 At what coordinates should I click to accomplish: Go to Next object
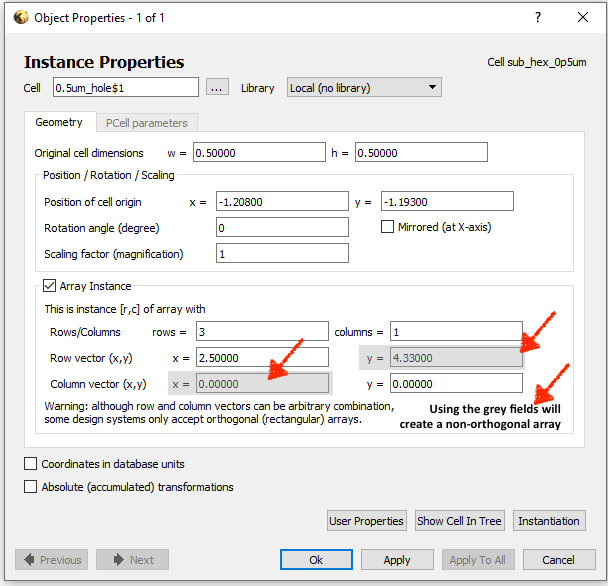132,560
